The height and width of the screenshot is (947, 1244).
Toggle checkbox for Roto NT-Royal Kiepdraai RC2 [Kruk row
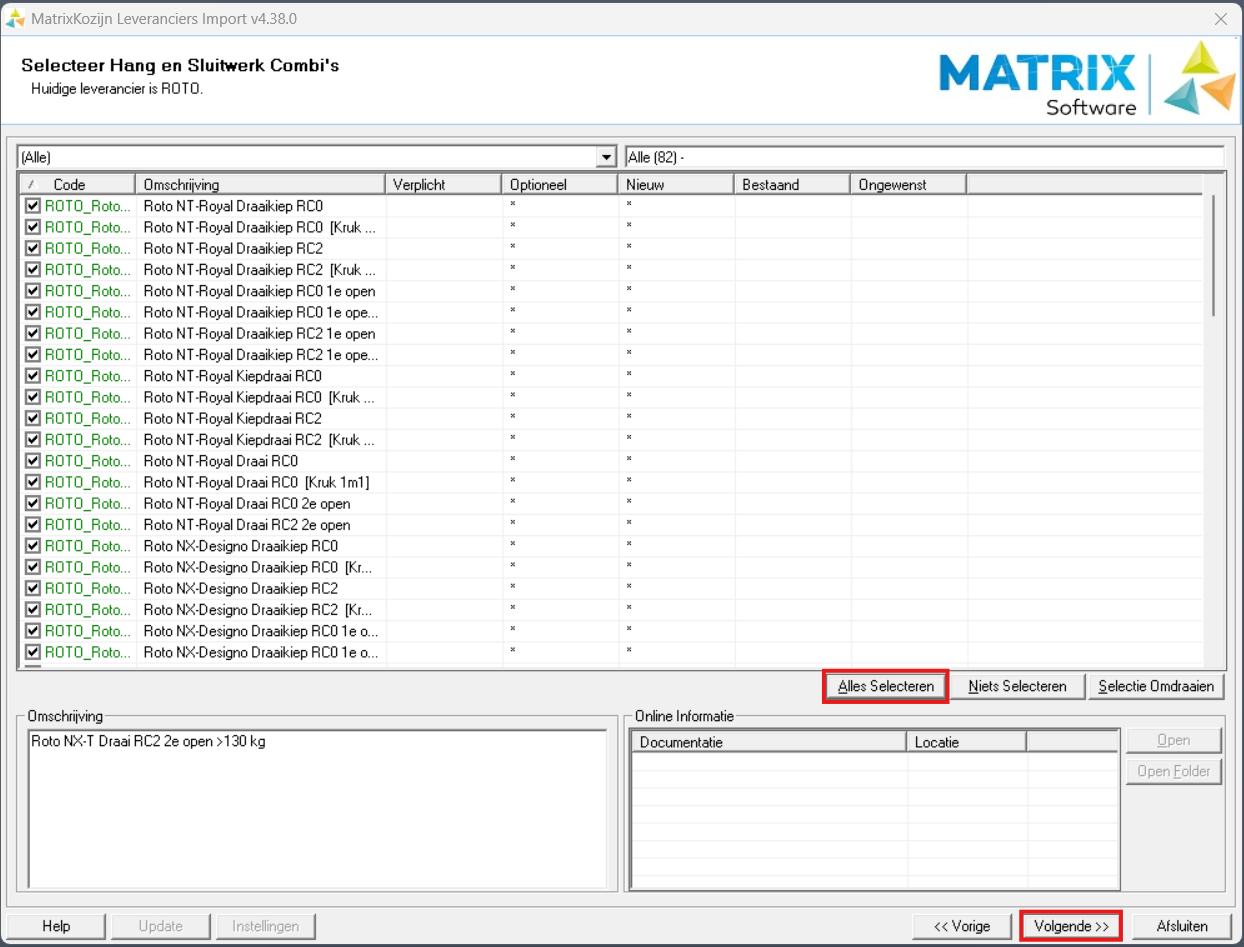[x=33, y=440]
